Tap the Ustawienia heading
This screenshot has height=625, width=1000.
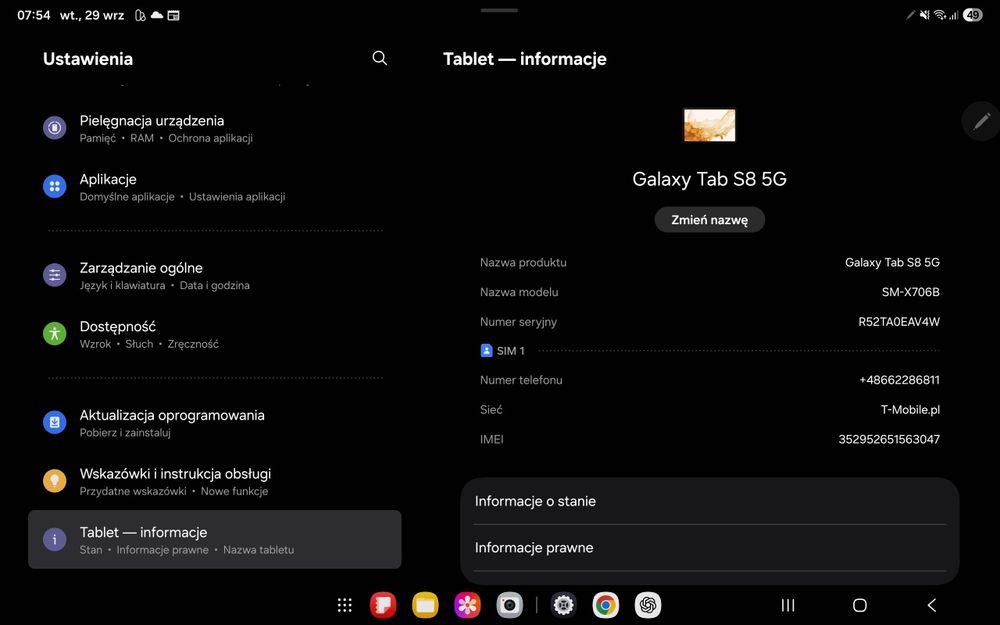[88, 59]
